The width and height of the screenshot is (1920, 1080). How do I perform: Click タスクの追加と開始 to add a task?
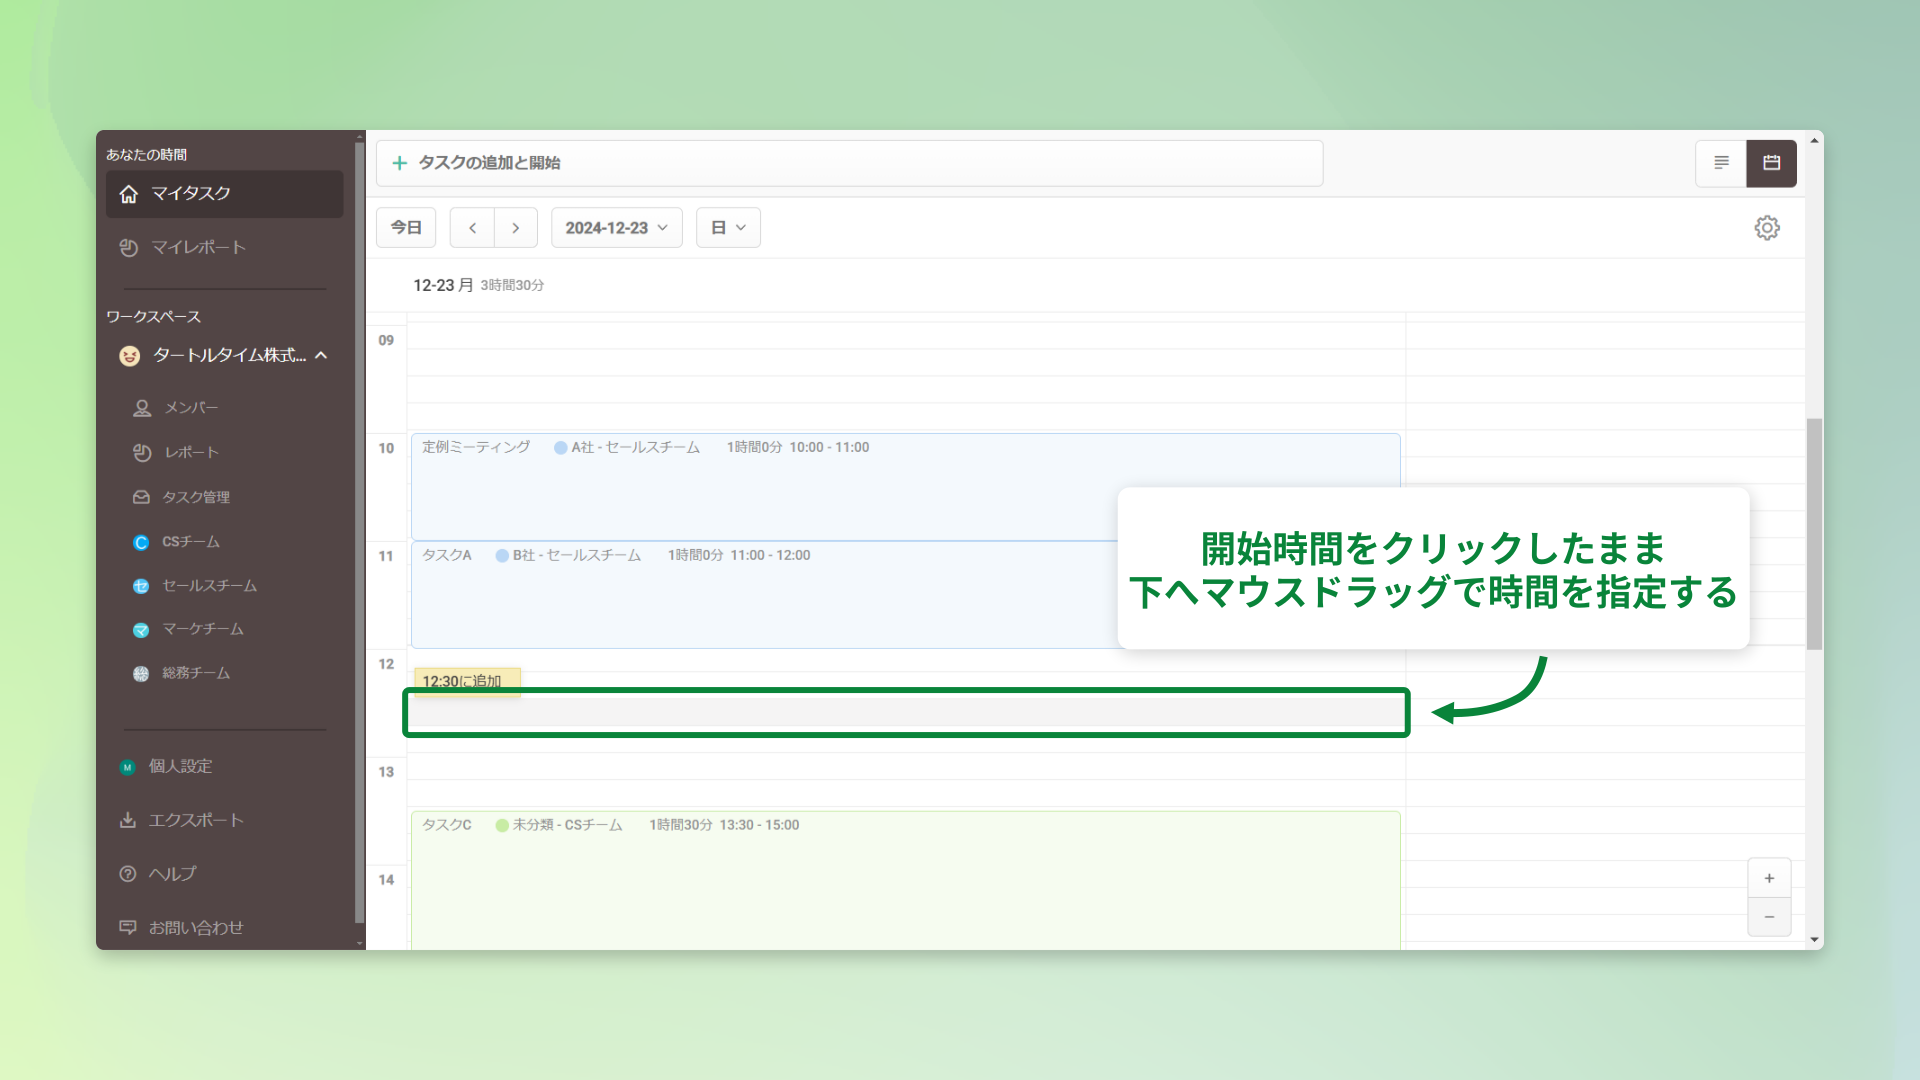(488, 163)
